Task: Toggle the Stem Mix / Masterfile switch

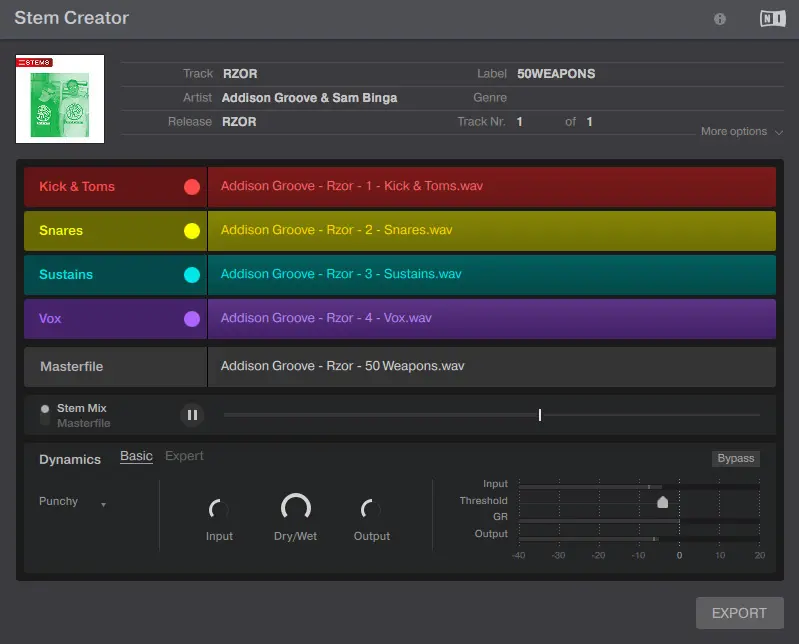Action: click(45, 415)
